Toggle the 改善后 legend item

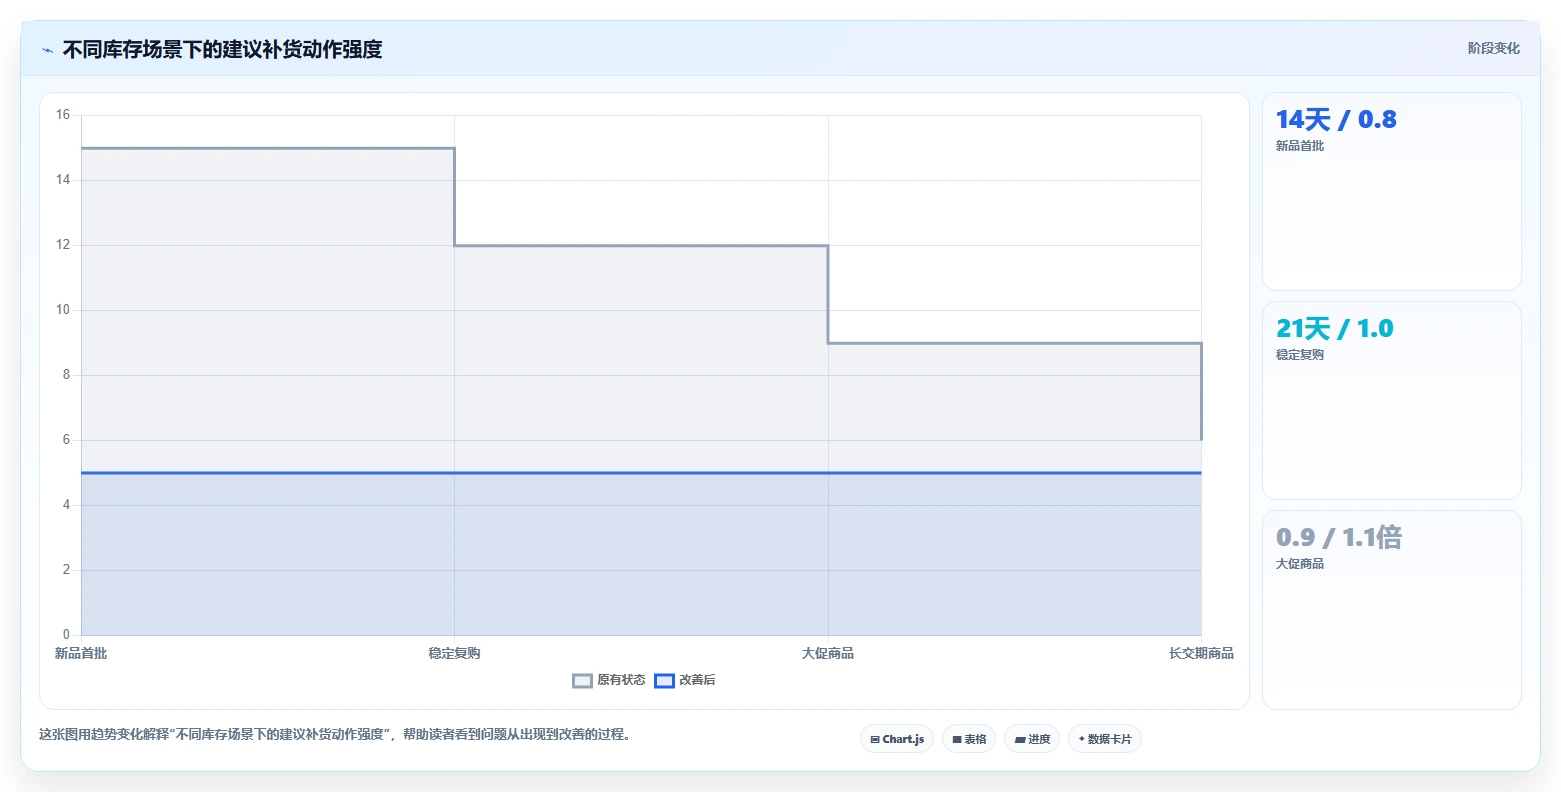pyautogui.click(x=685, y=680)
